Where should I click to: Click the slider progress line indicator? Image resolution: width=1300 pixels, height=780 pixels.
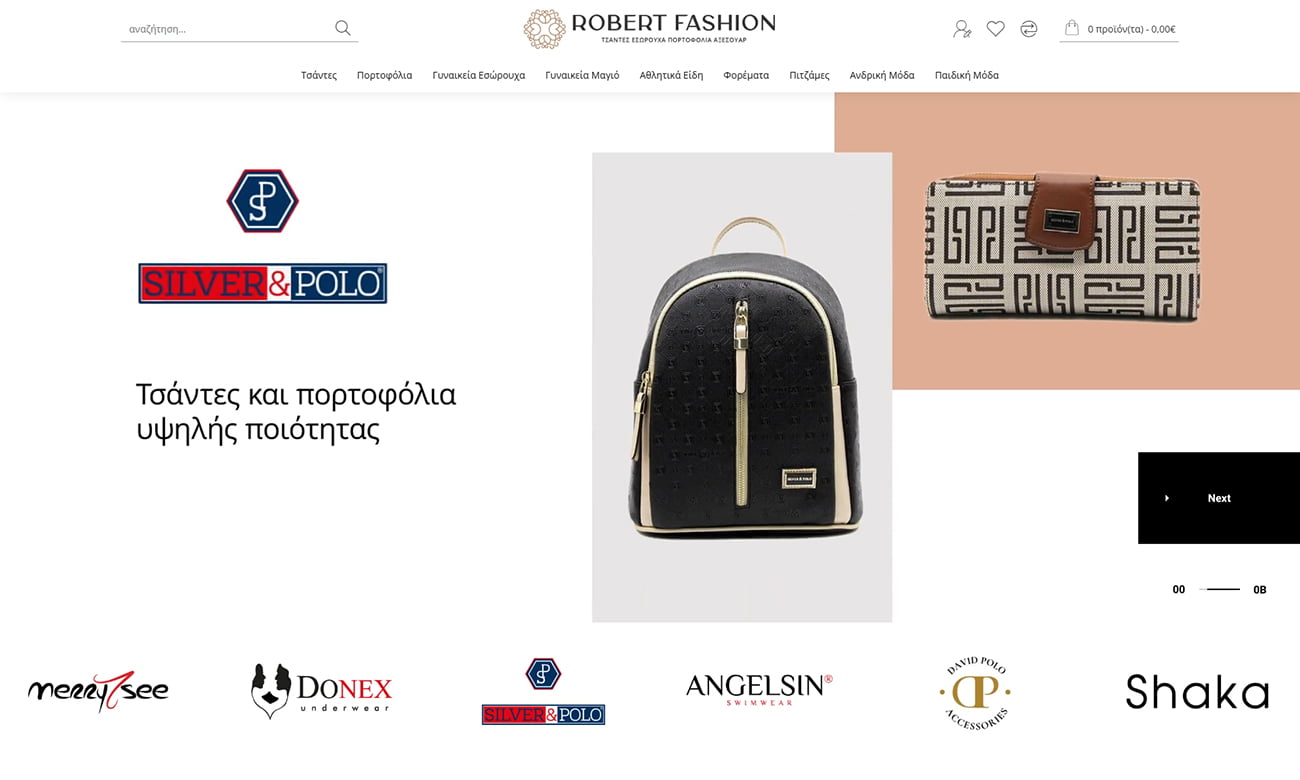1220,589
